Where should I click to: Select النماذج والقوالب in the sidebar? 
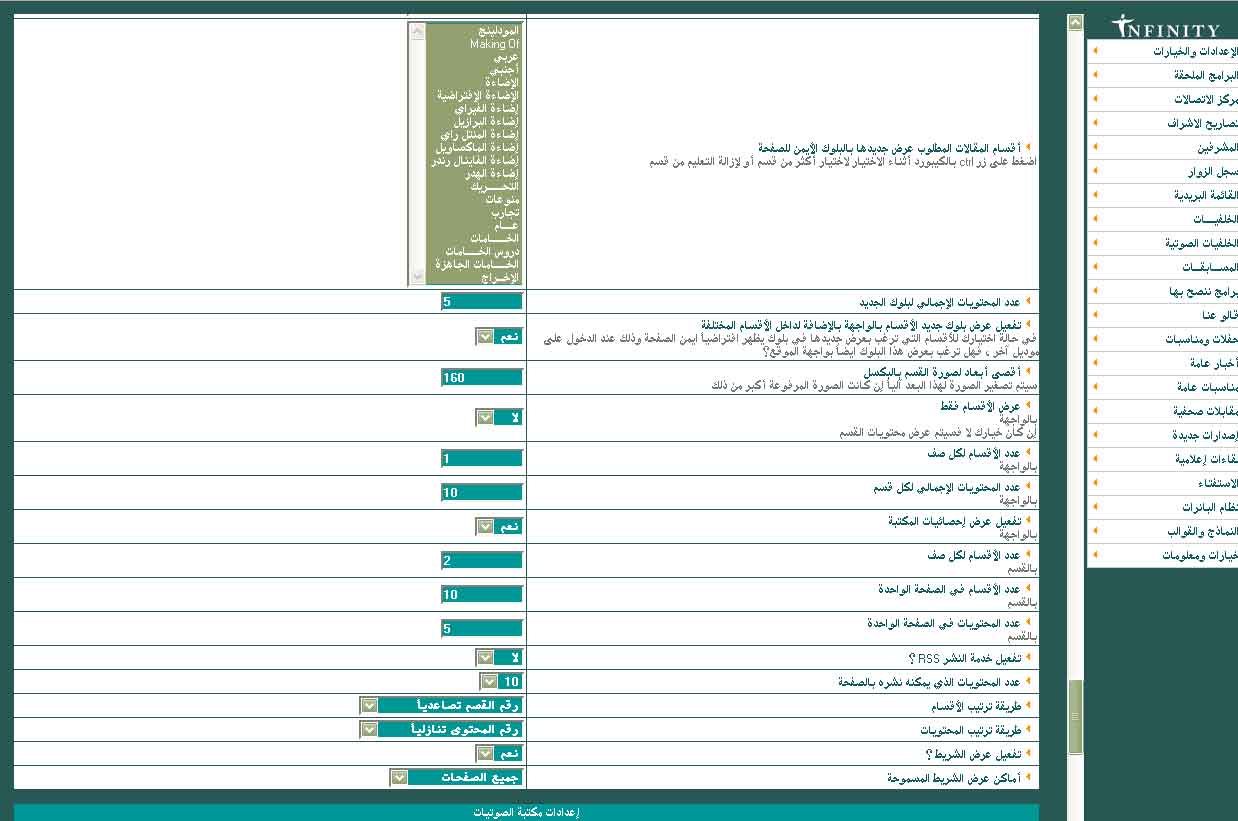click(x=1163, y=532)
